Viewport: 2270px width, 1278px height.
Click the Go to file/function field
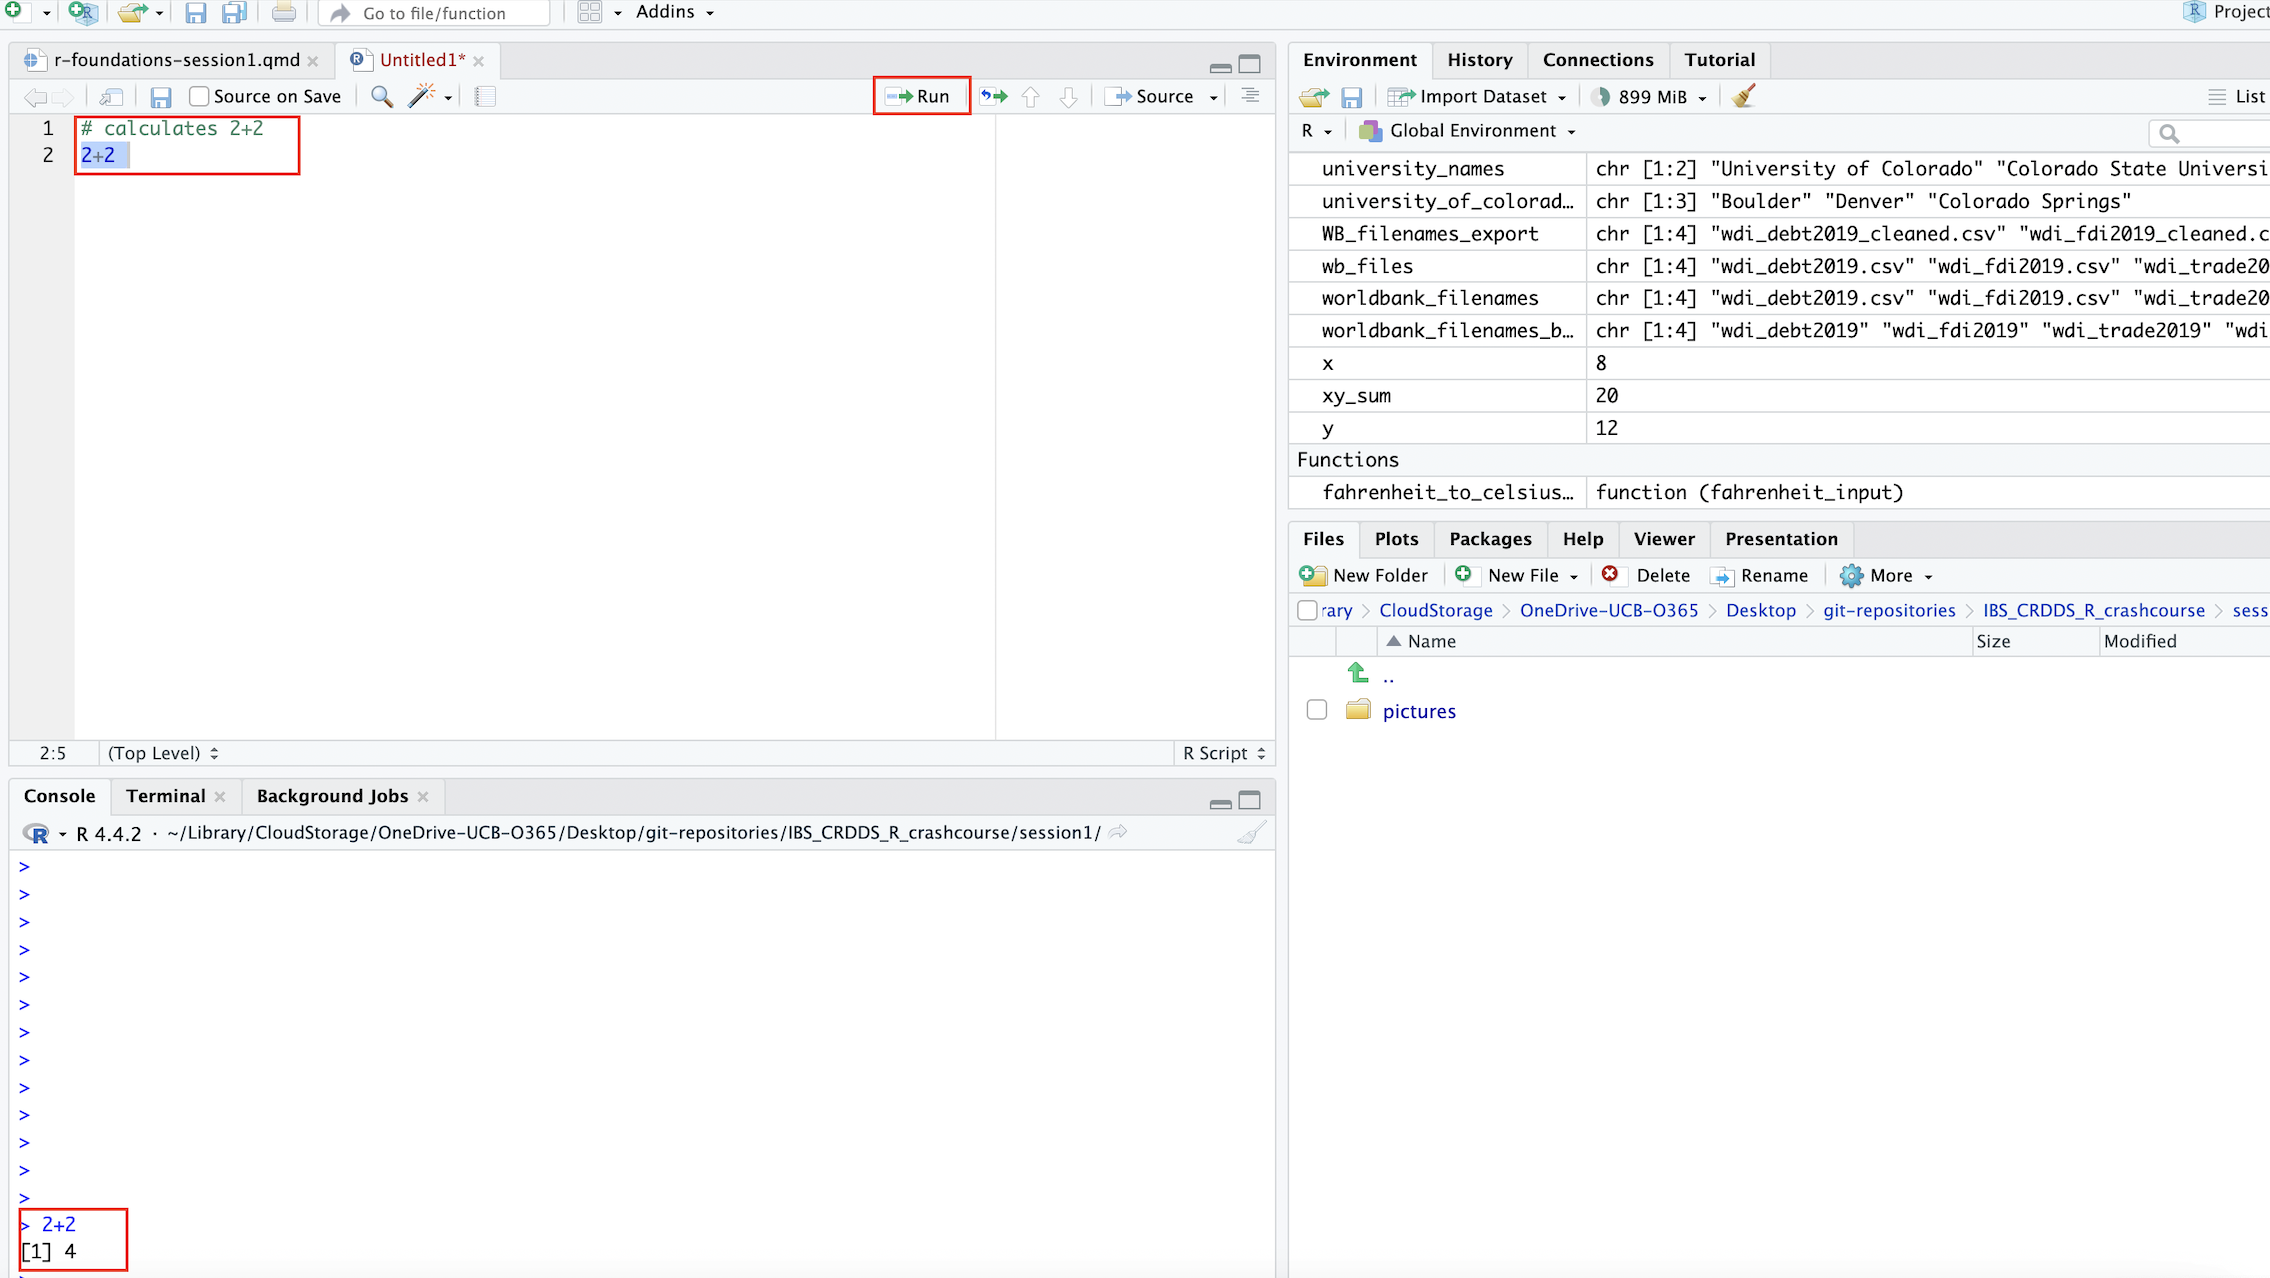(x=435, y=13)
